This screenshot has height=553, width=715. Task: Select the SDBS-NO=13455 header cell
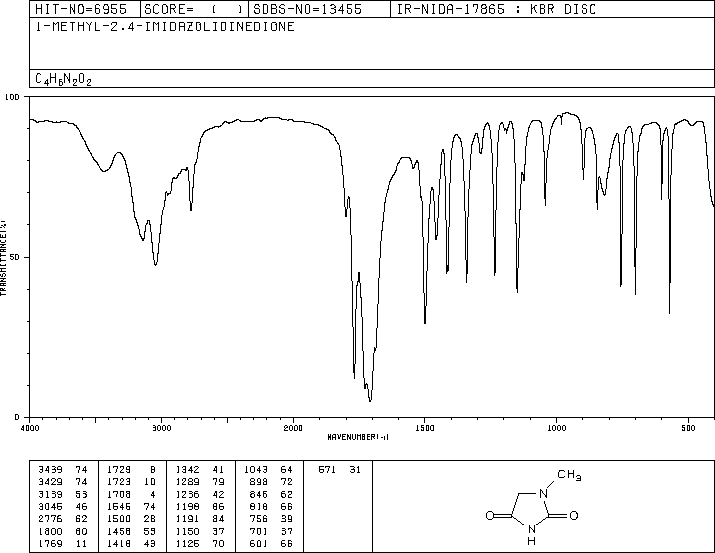pos(307,9)
